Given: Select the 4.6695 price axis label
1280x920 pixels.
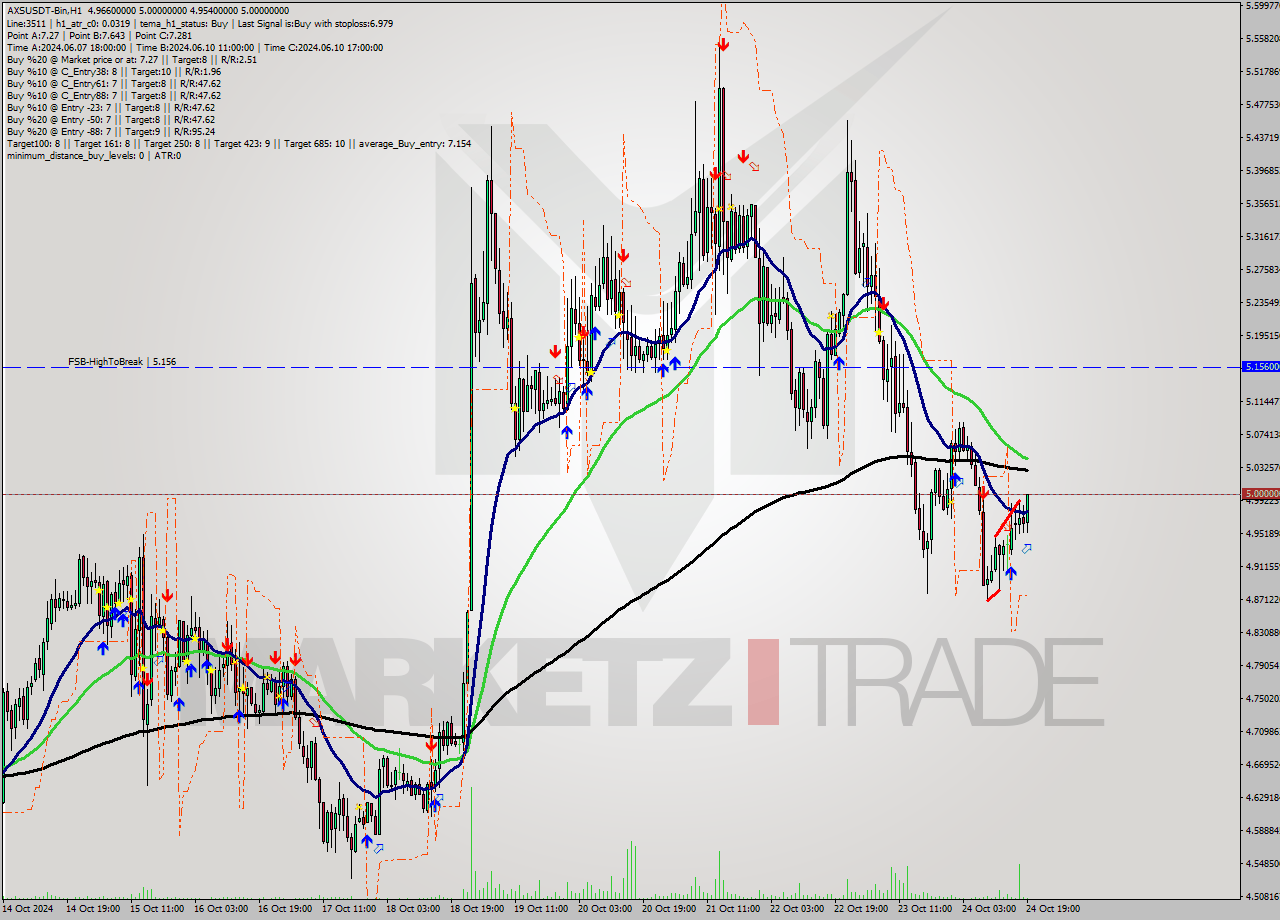Looking at the screenshot, I should [1262, 765].
